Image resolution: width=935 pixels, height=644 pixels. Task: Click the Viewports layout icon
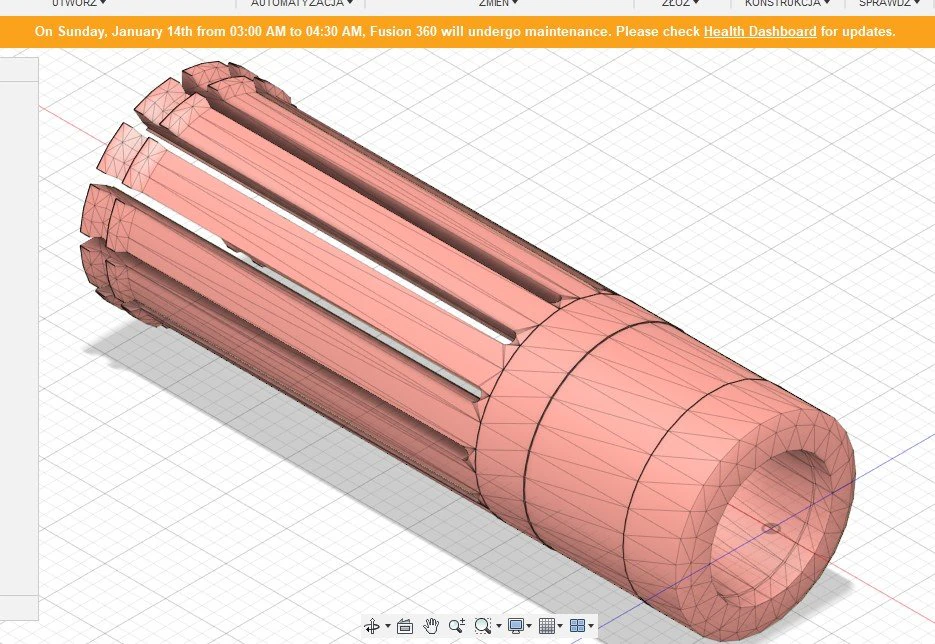pyautogui.click(x=578, y=626)
